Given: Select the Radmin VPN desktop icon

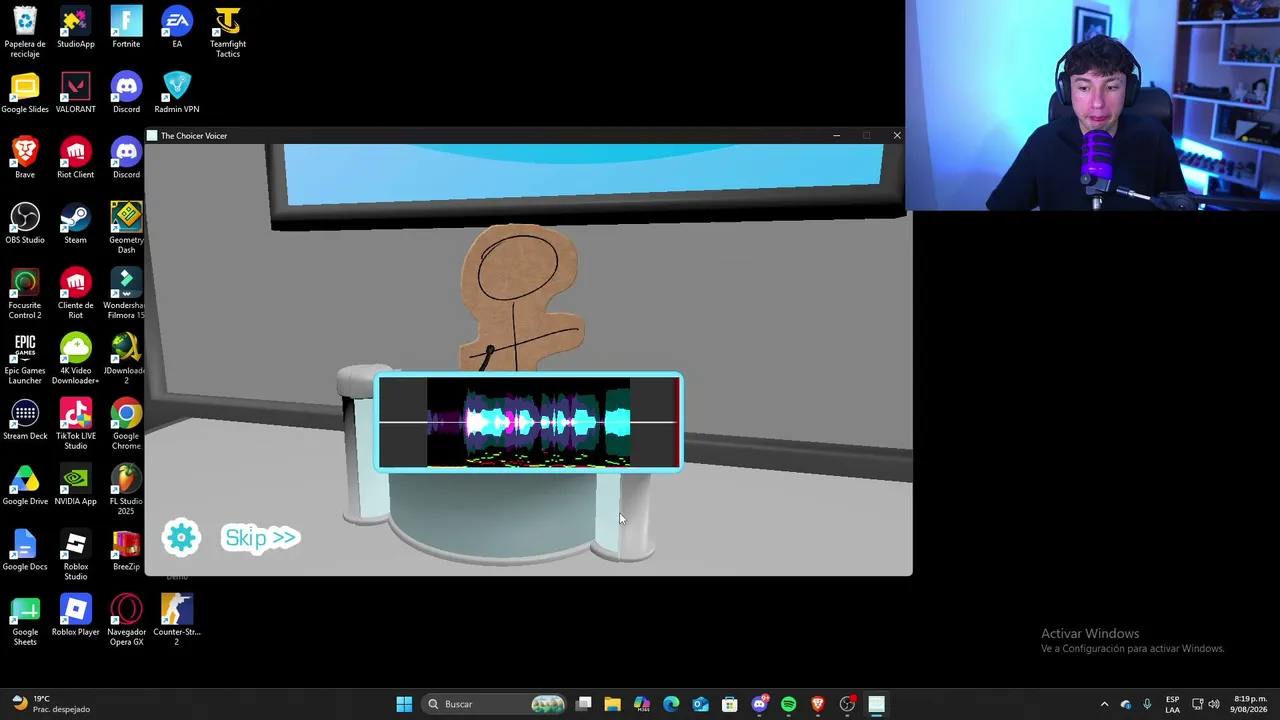Looking at the screenshot, I should (177, 93).
